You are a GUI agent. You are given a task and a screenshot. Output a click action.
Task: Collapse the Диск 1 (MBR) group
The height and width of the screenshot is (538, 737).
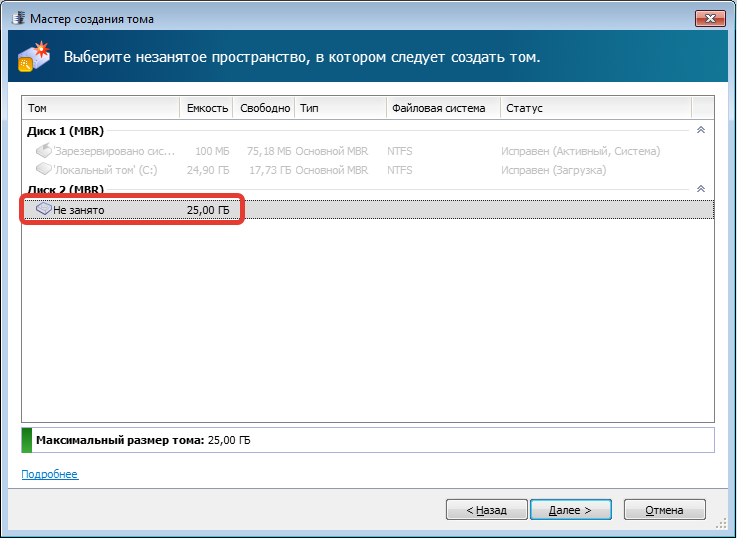pyautogui.click(x=700, y=130)
